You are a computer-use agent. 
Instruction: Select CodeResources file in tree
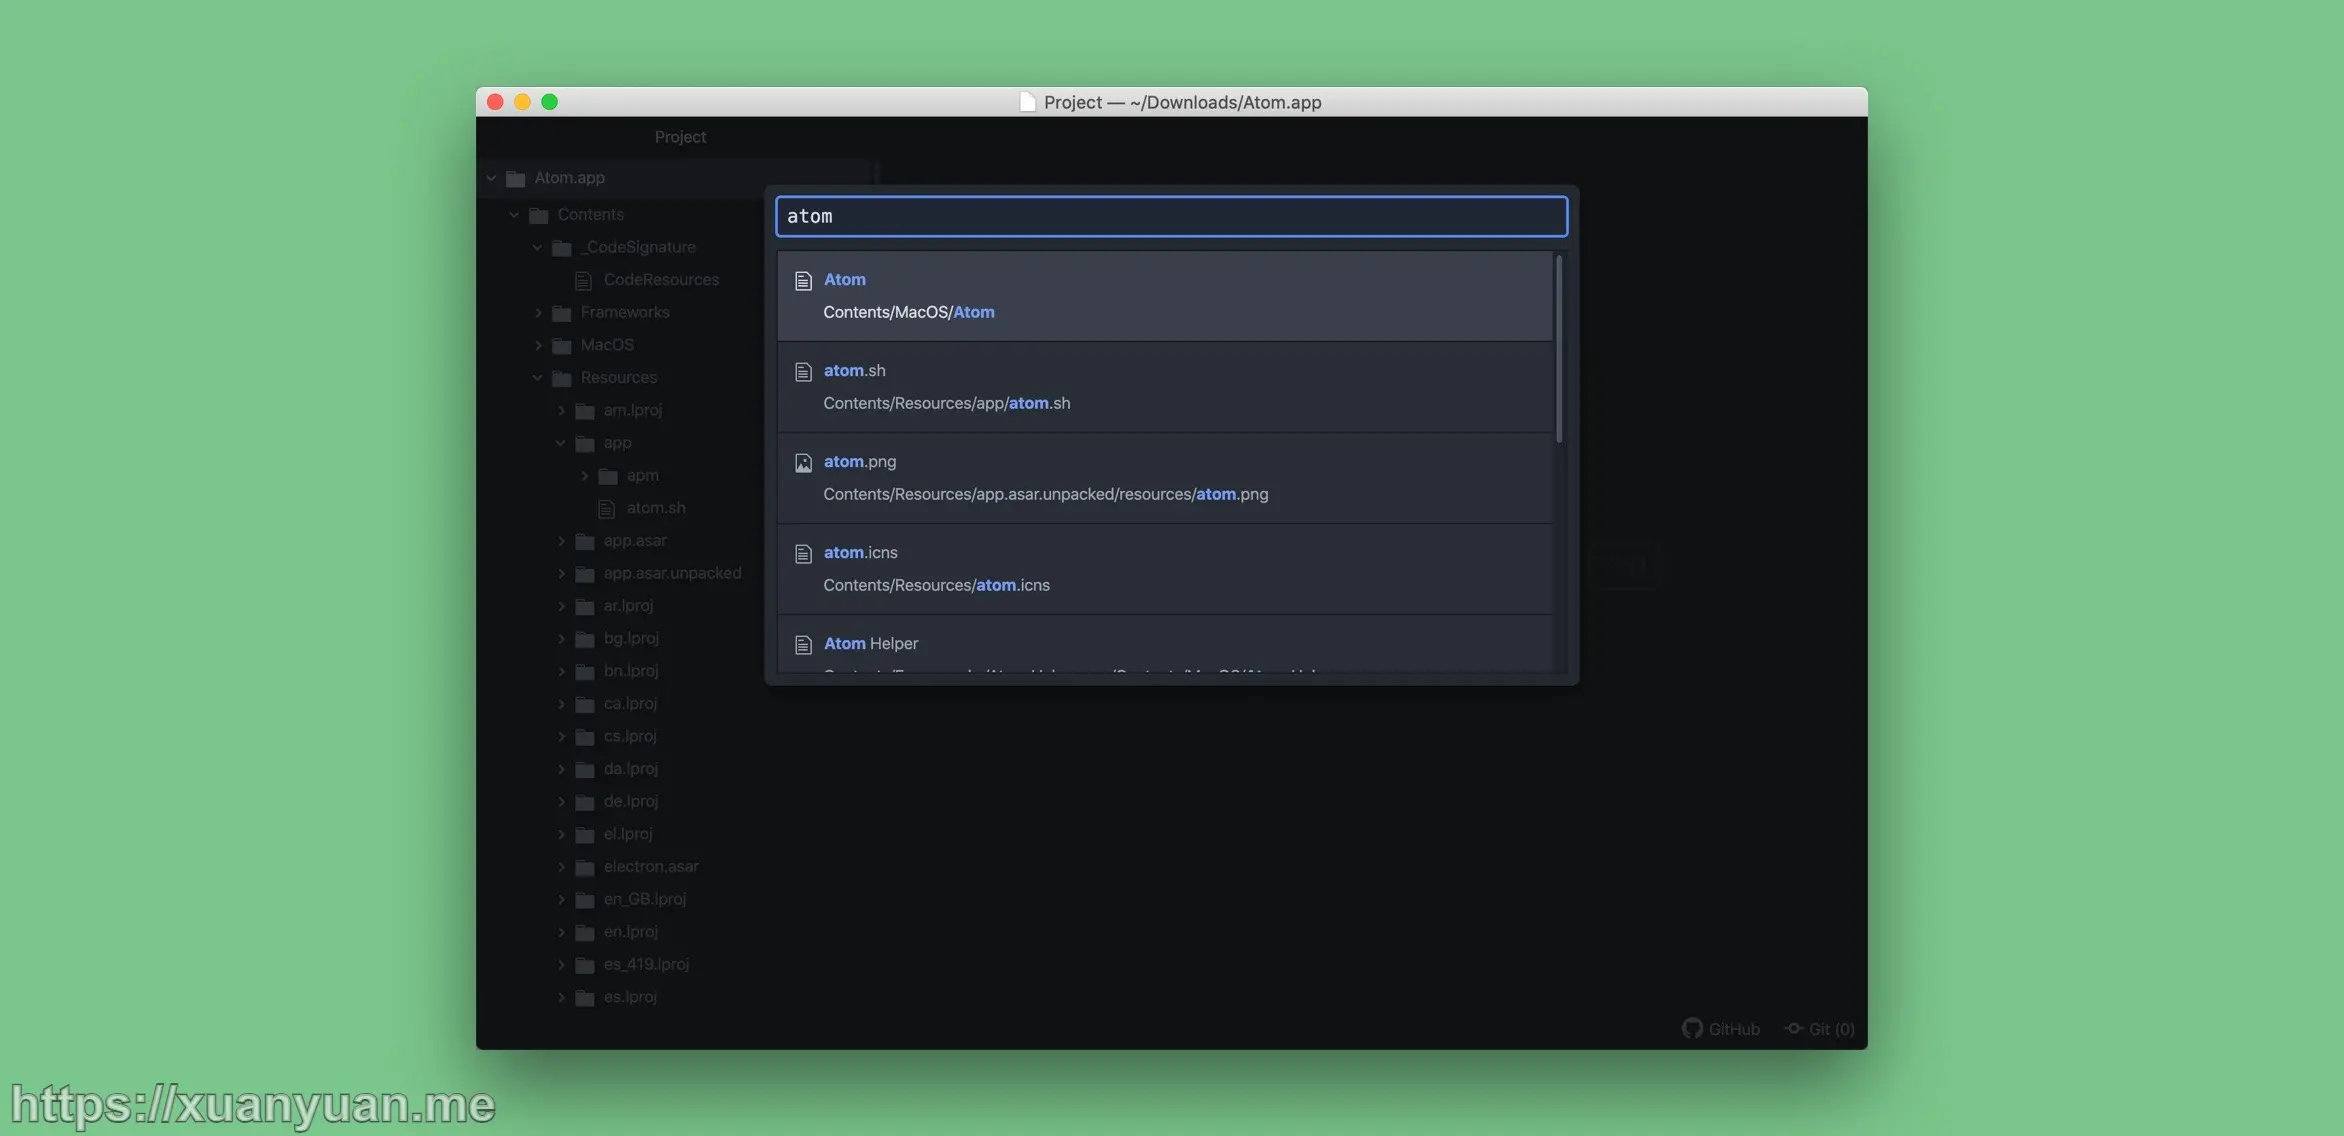pos(661,280)
